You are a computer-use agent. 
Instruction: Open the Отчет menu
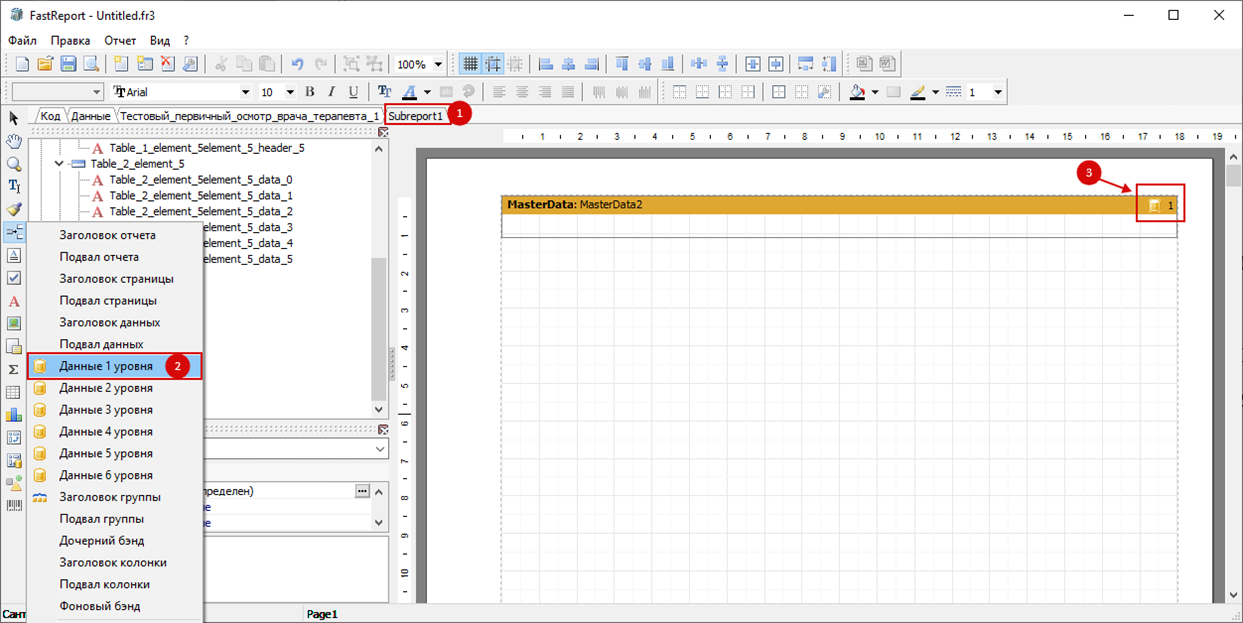click(120, 40)
